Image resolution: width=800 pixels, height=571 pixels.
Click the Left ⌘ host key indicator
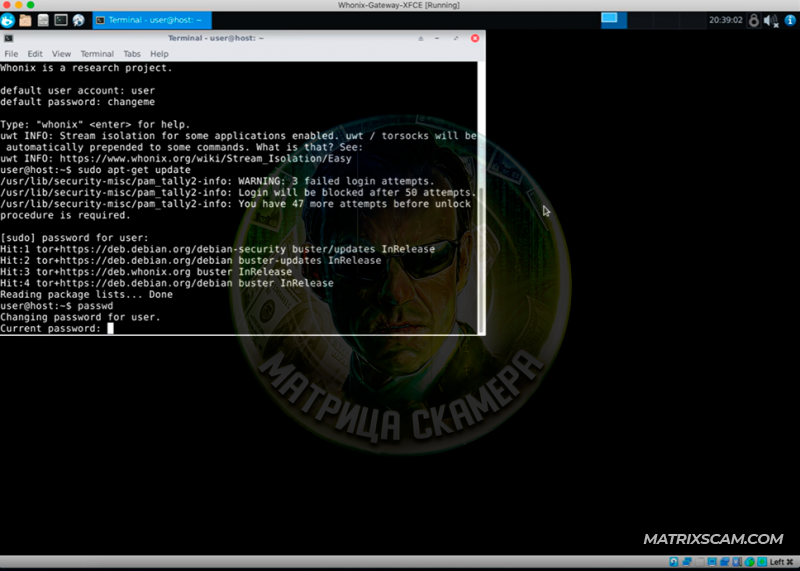tap(782, 562)
